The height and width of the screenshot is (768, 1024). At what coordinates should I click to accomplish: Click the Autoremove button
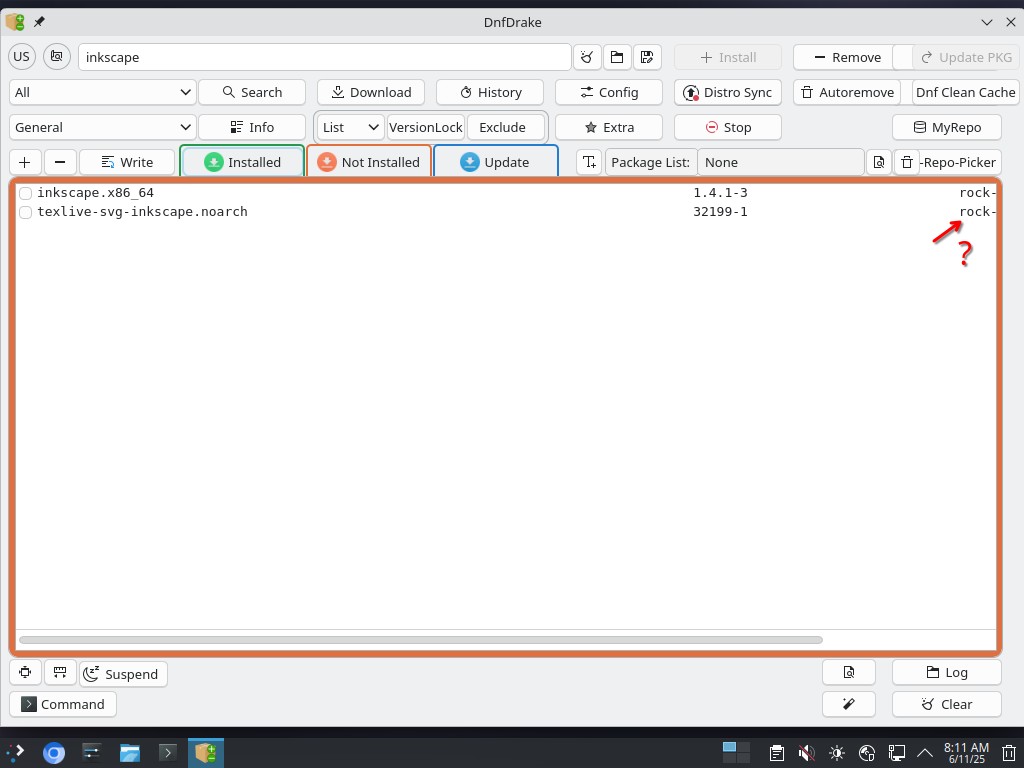[x=847, y=92]
